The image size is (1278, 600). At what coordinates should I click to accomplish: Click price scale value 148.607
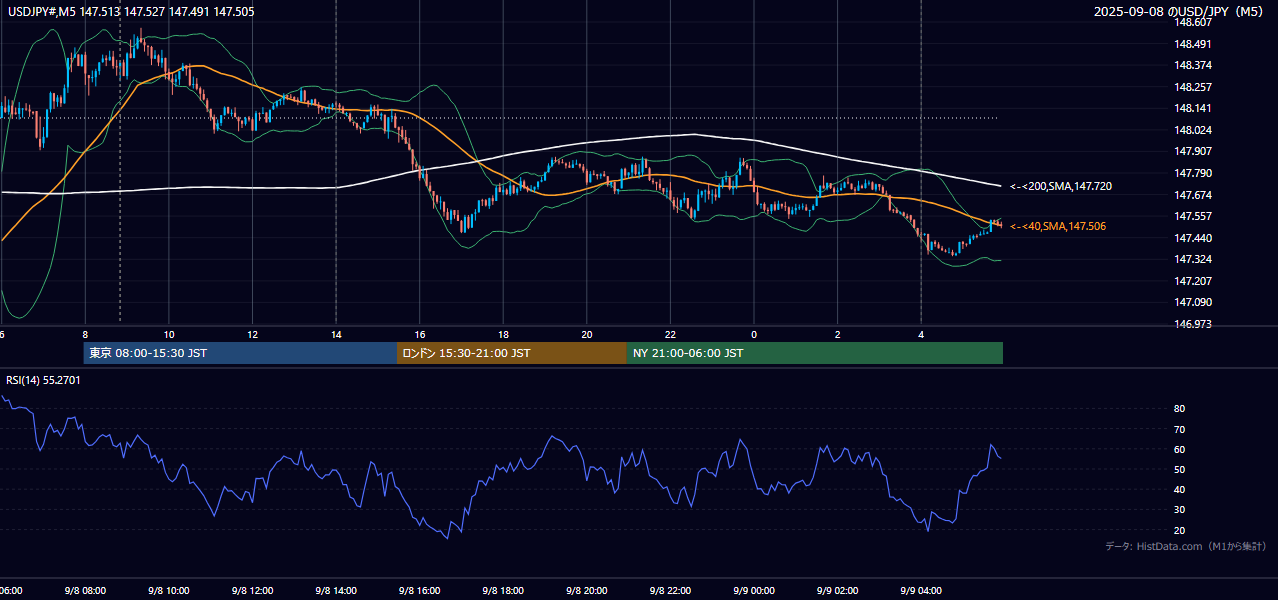point(1194,22)
